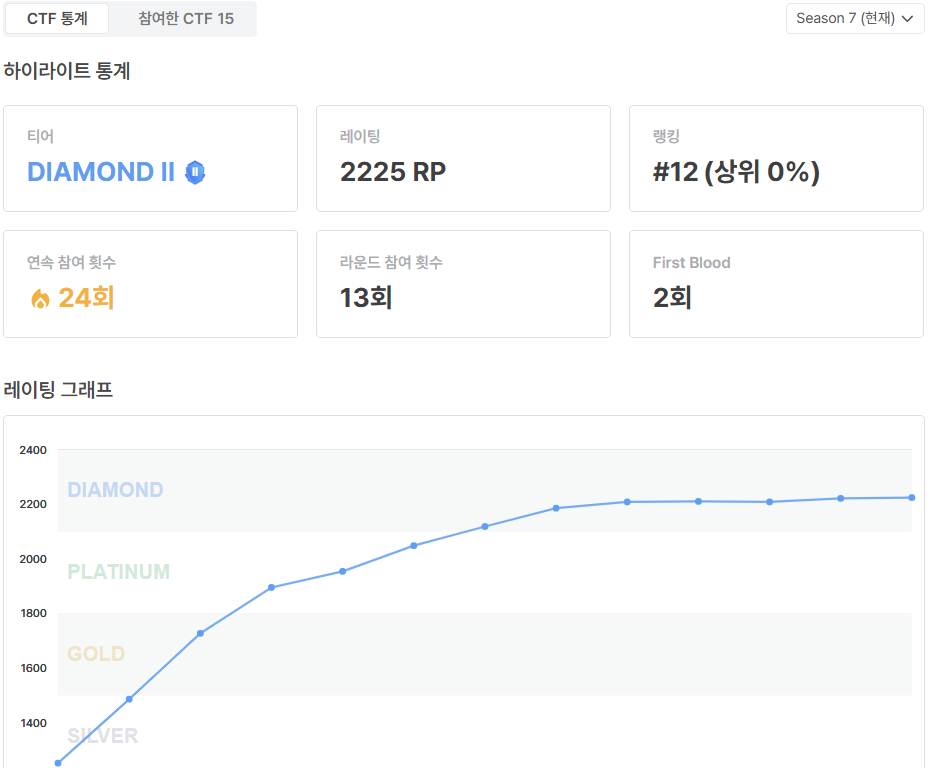The image size is (942, 768).
Task: Click the DIAMOND II tier text
Action: pos(100,172)
